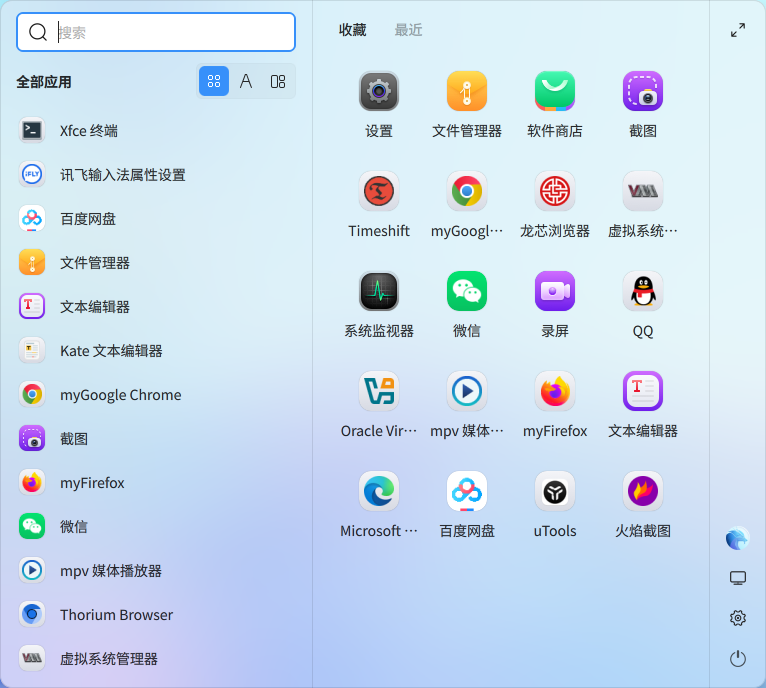This screenshot has width=766, height=688.
Task: Launch QQ penguin icon
Action: pyautogui.click(x=642, y=291)
